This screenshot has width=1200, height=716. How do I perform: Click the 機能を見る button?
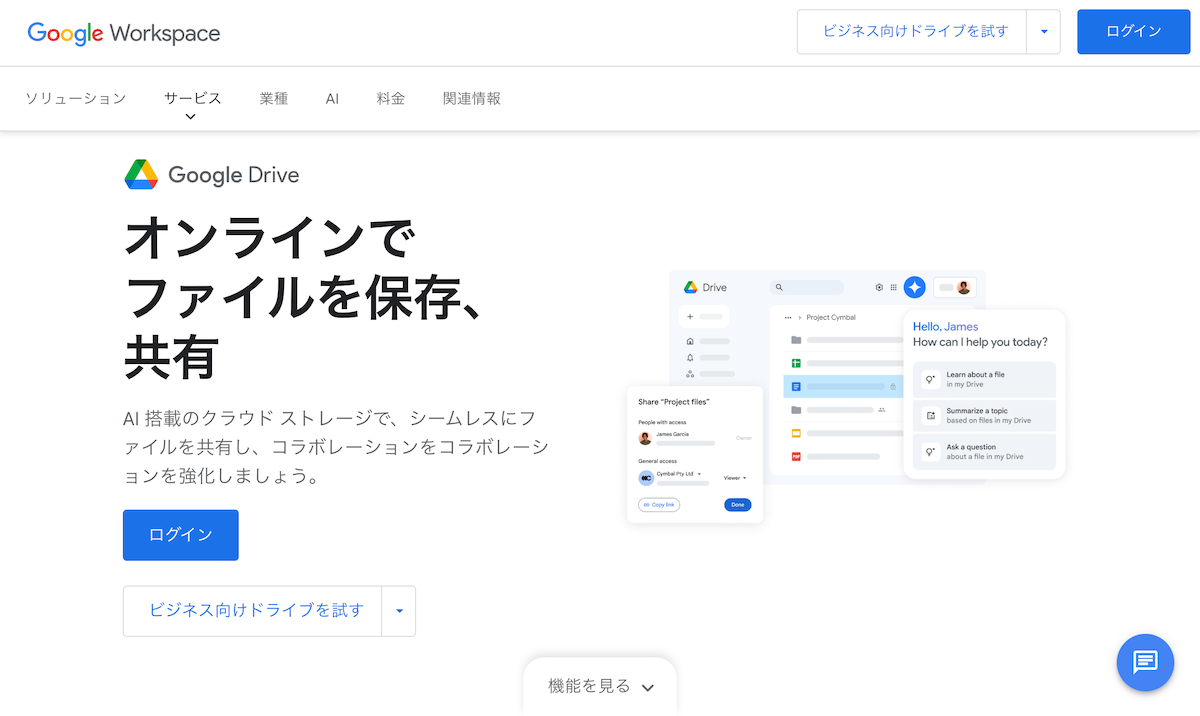(600, 686)
